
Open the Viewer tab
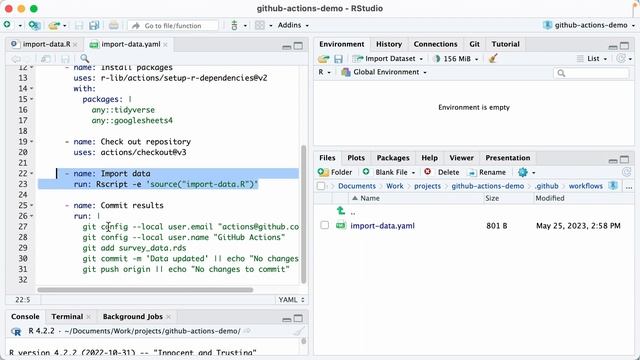pos(461,158)
